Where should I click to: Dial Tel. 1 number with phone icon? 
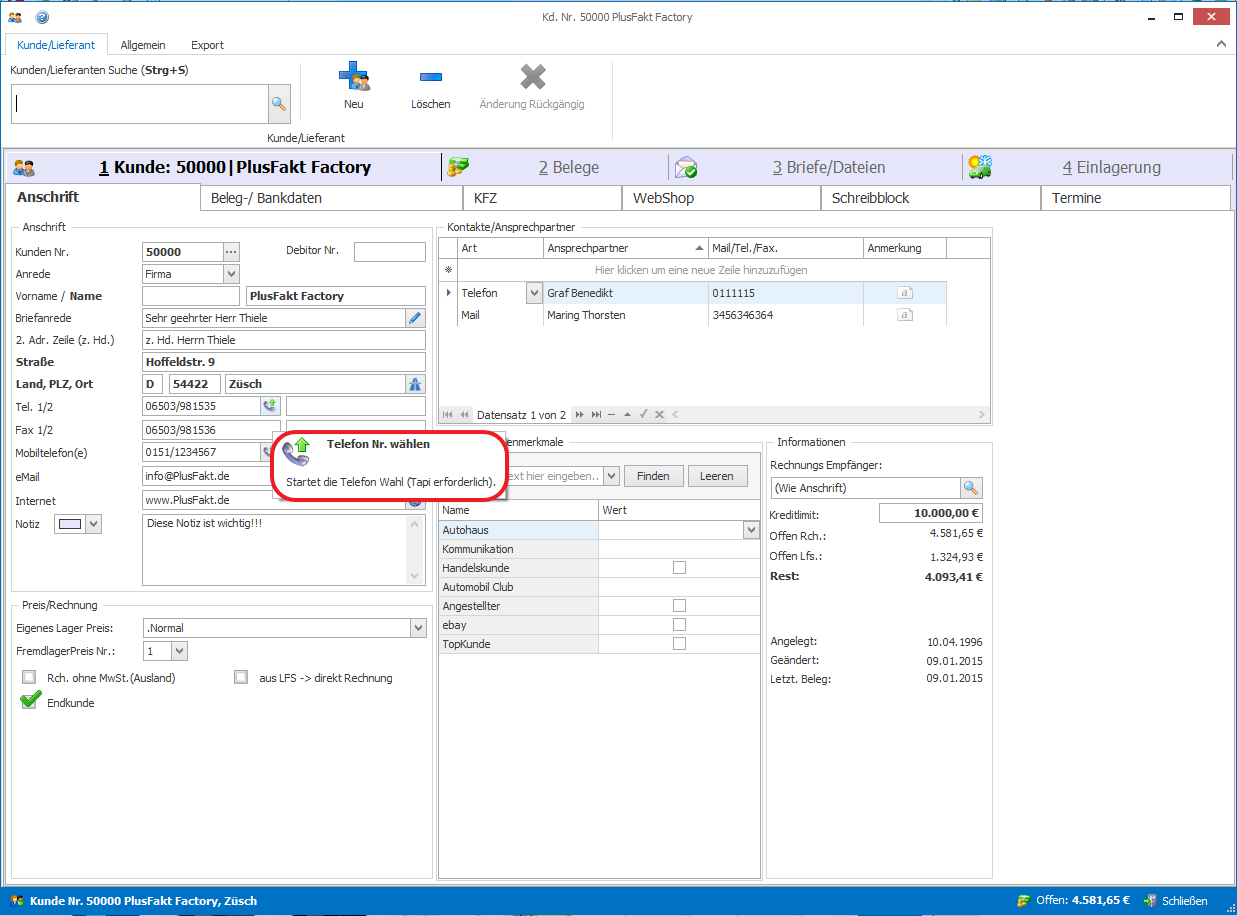269,406
